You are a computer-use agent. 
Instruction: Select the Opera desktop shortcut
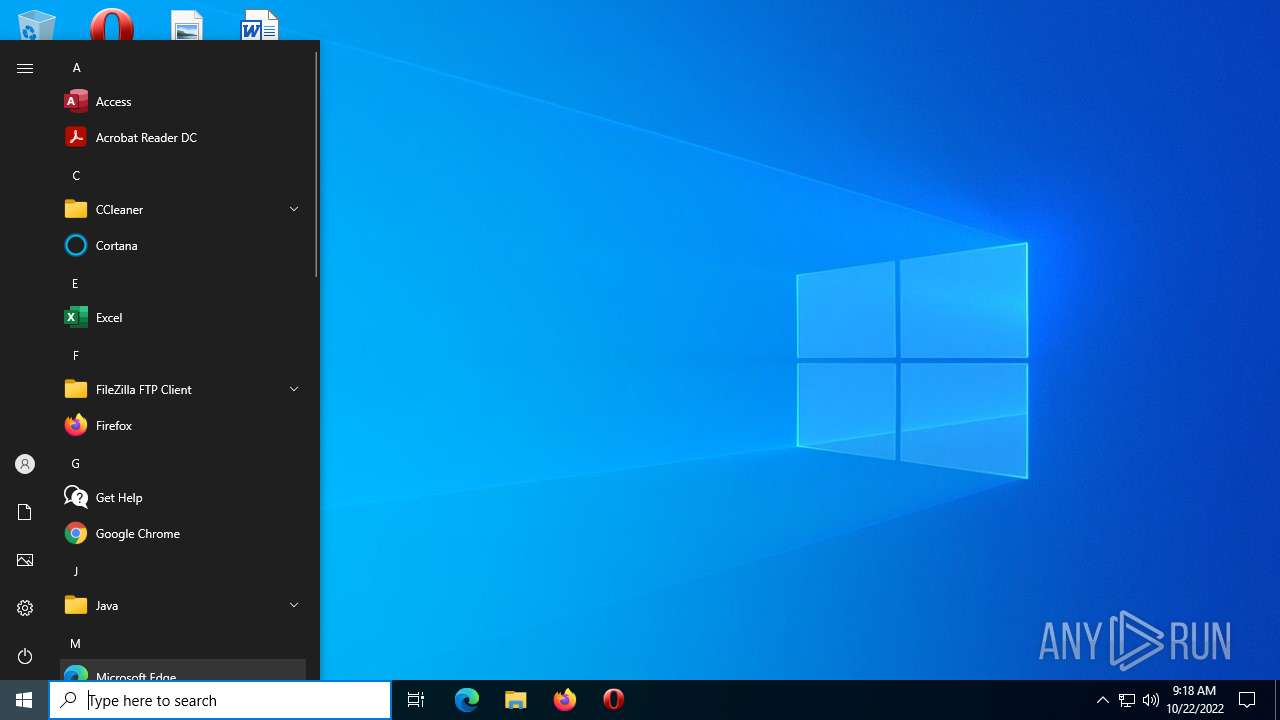tap(112, 24)
